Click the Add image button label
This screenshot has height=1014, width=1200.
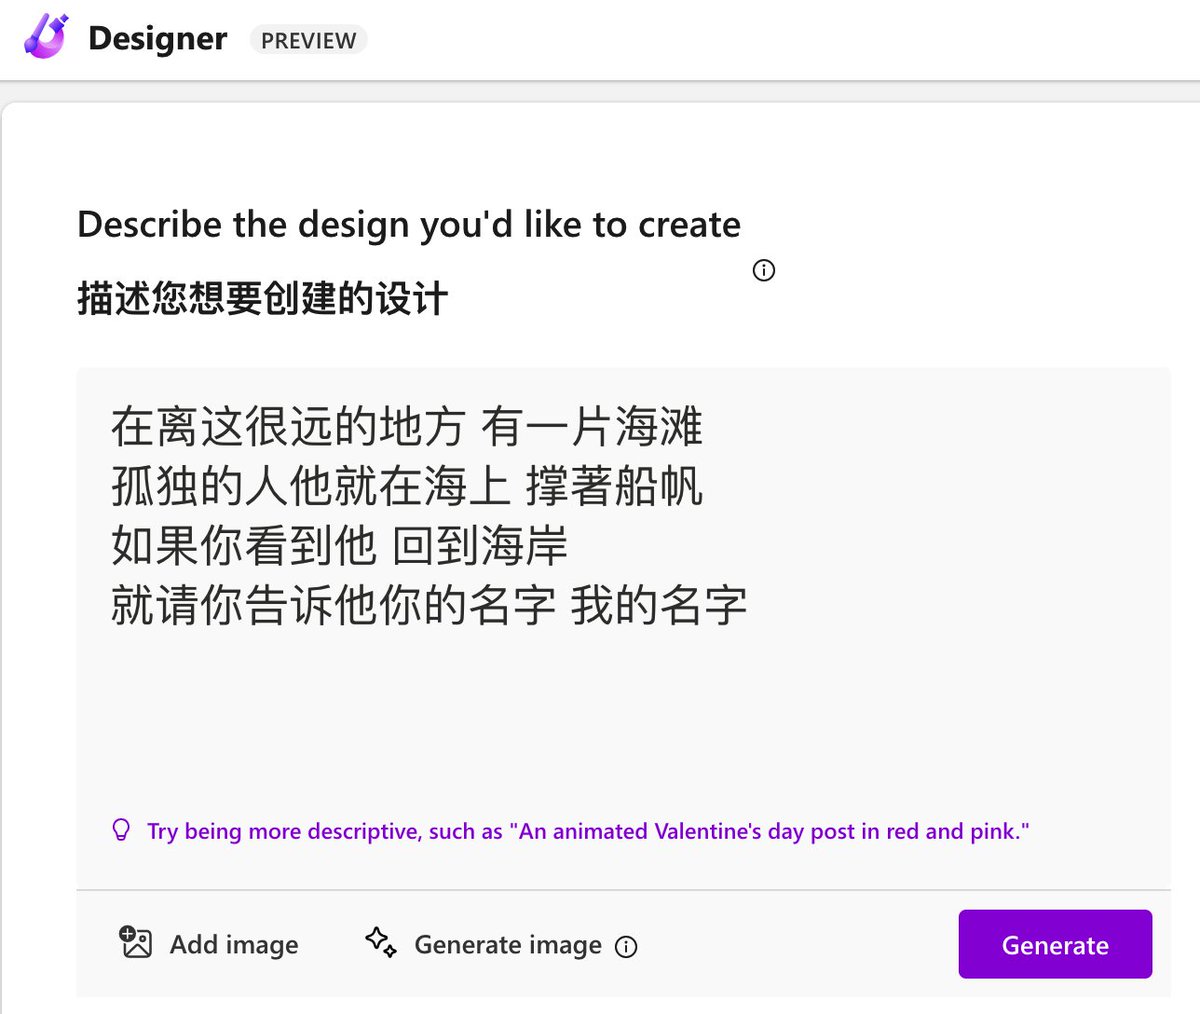[234, 944]
